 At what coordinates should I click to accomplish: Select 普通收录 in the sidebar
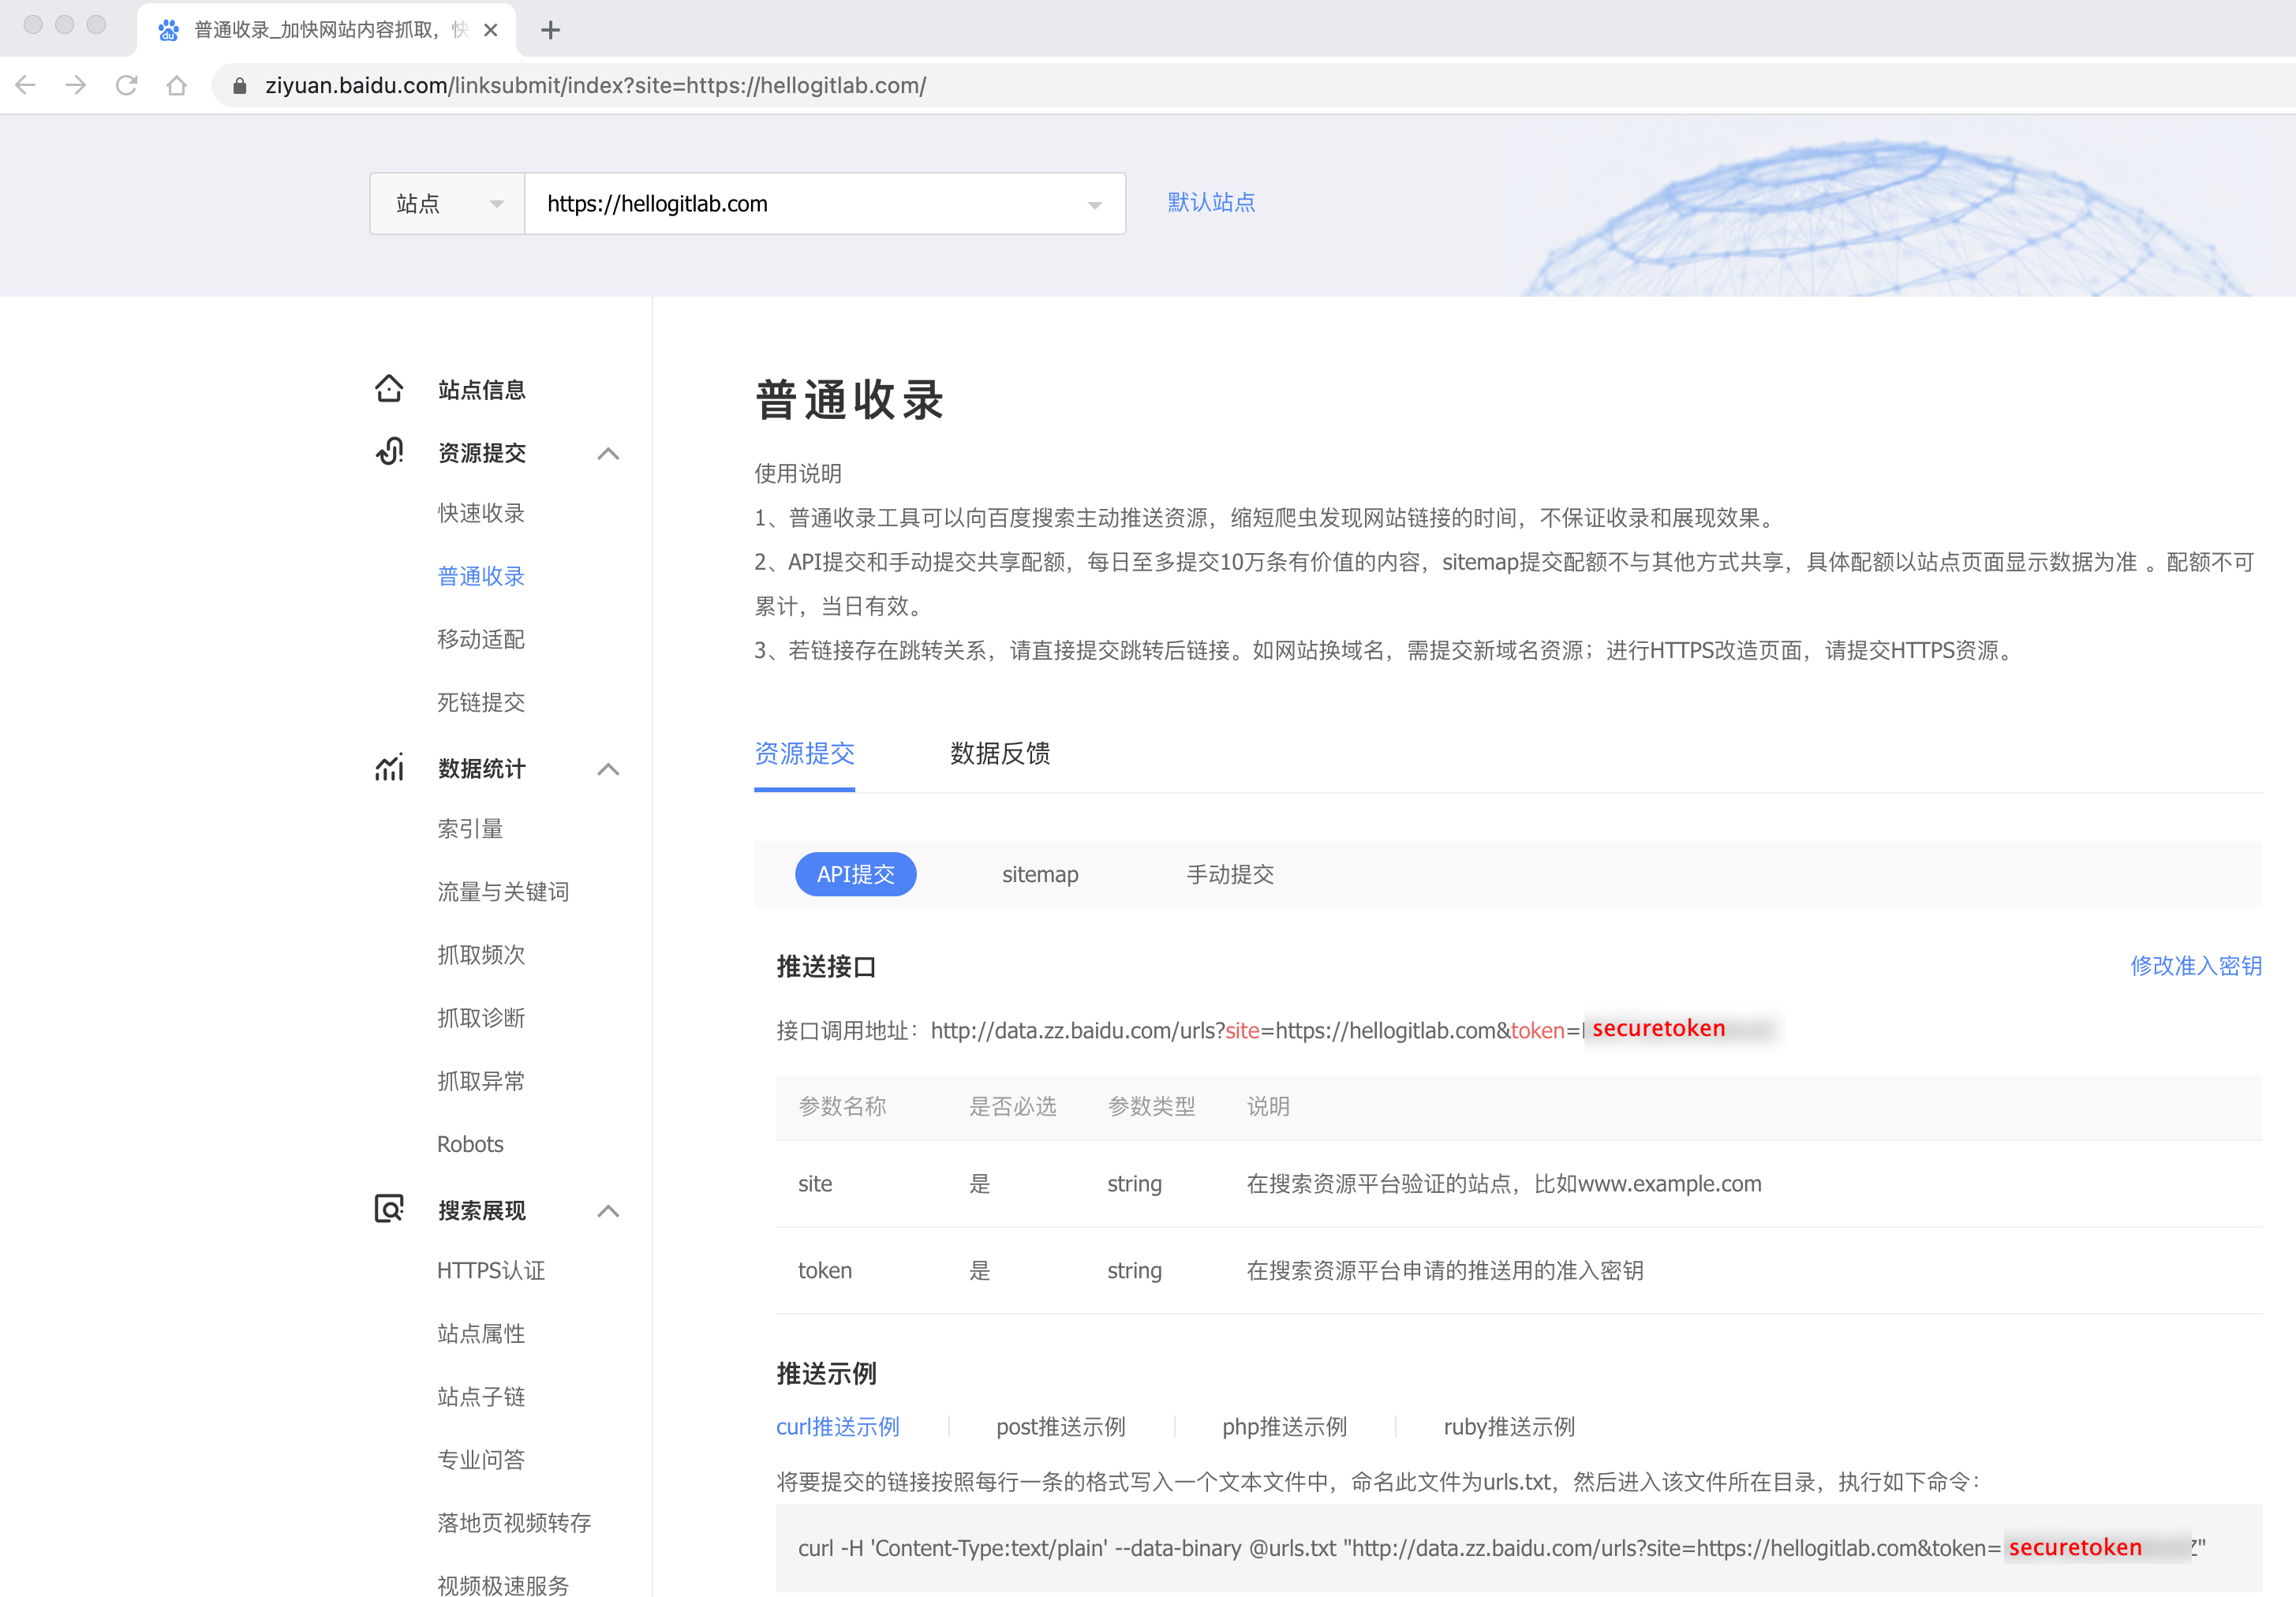(481, 576)
